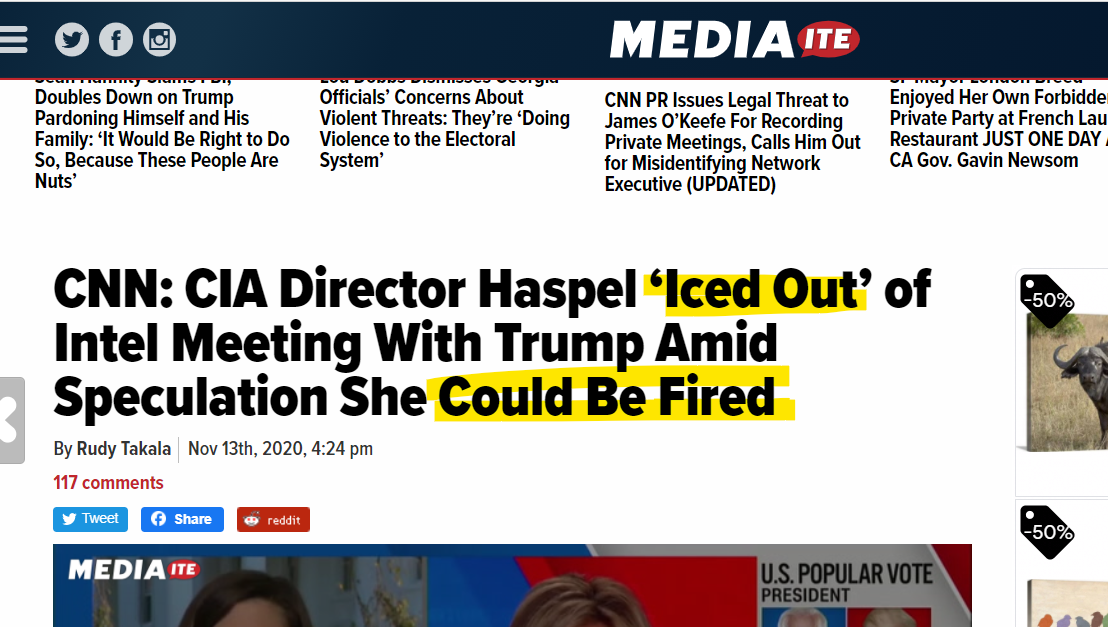This screenshot has height=627, width=1108.
Task: Open the CNN PR legal threat O'Keefe story
Action: pyautogui.click(x=733, y=142)
